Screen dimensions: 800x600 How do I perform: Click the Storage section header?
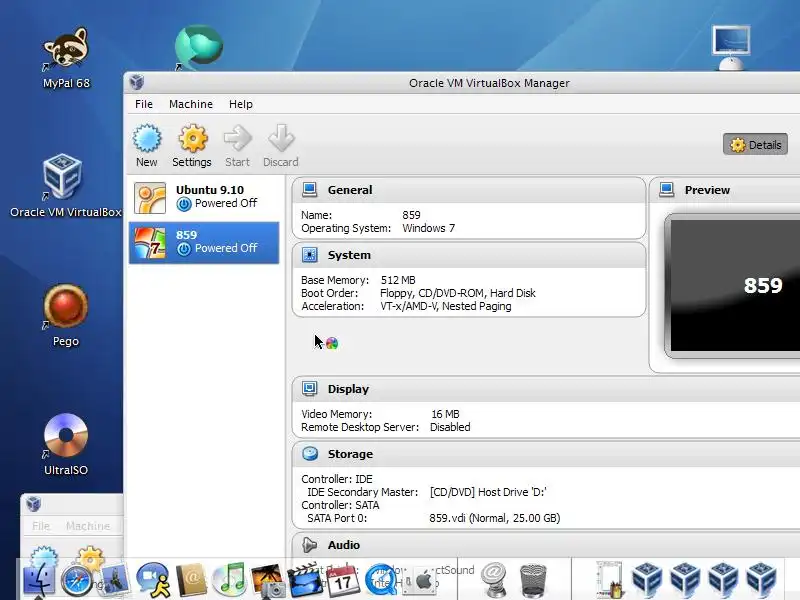[546, 454]
